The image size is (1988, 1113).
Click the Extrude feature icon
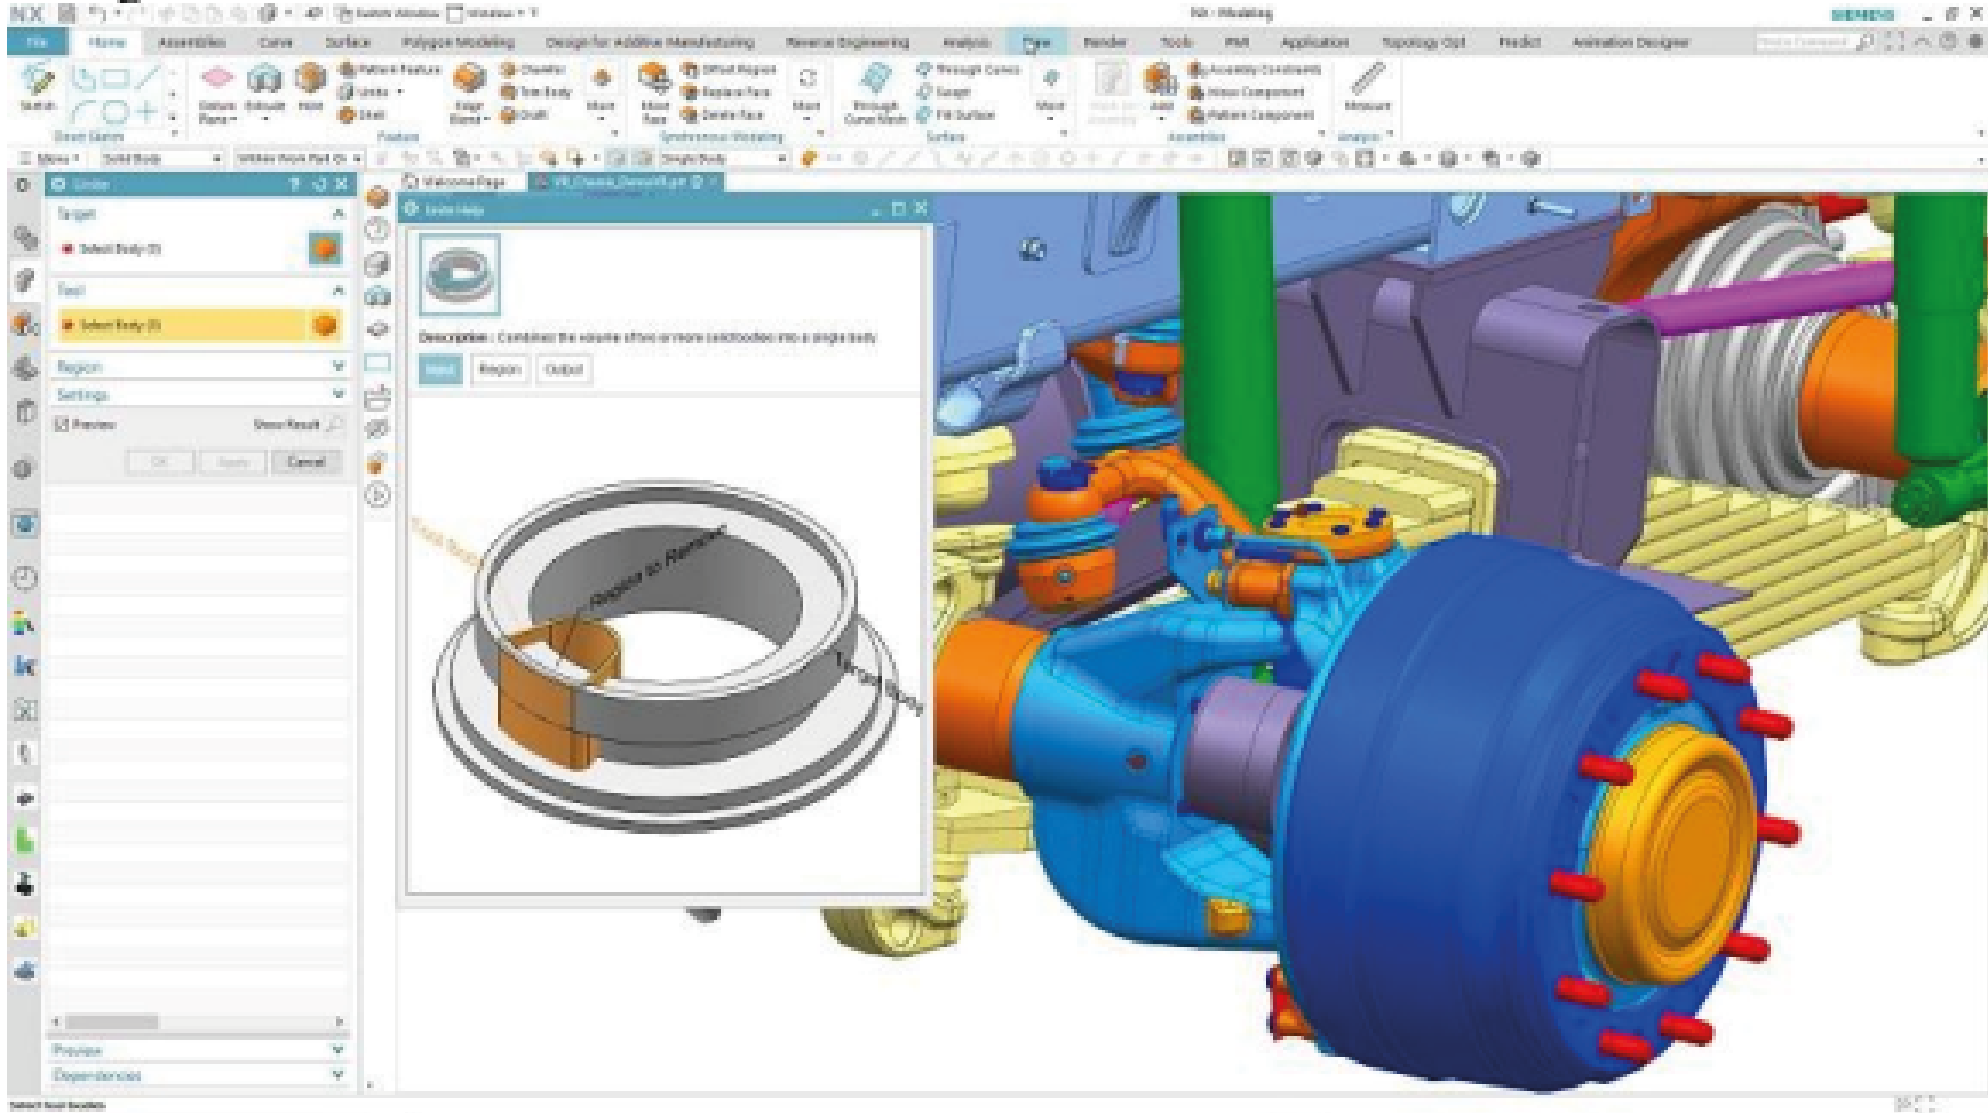point(264,80)
